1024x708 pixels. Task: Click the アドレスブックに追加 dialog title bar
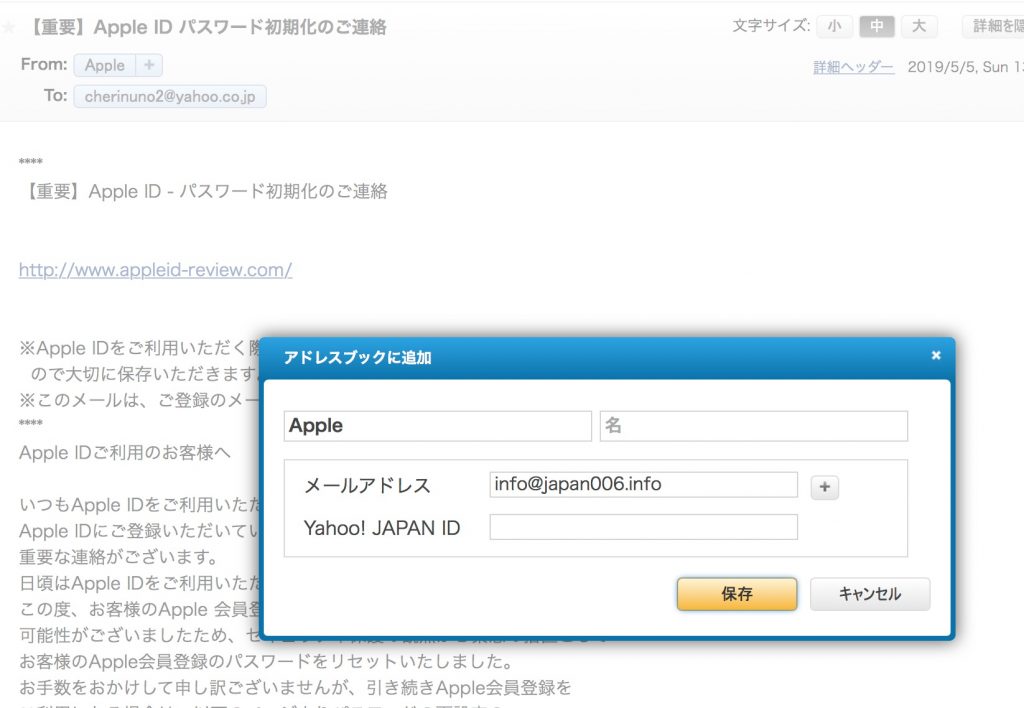[x=600, y=357]
